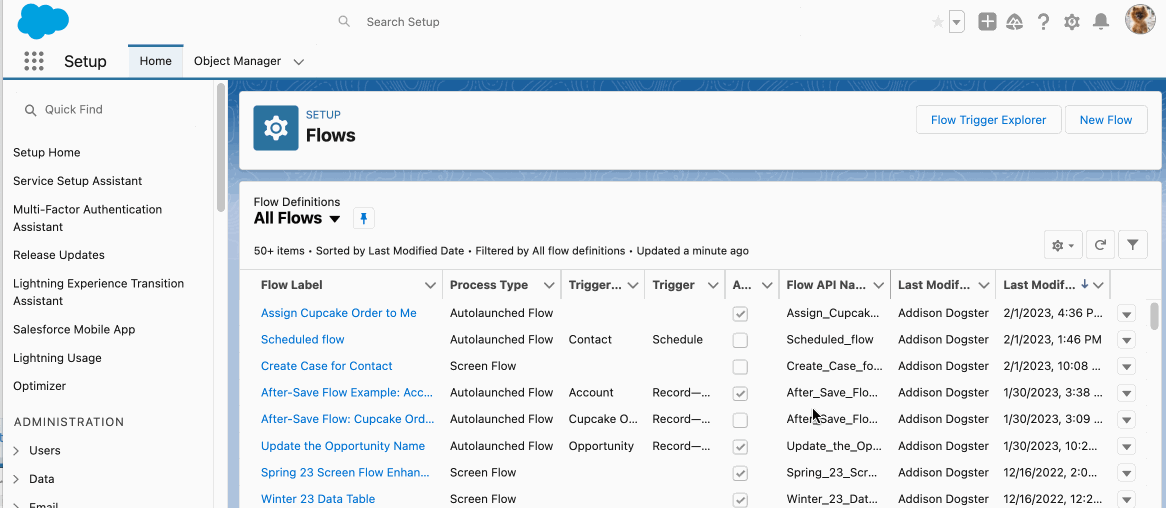Image resolution: width=1166 pixels, height=508 pixels.
Task: Open the Object Manager tab chevron
Action: 298,62
